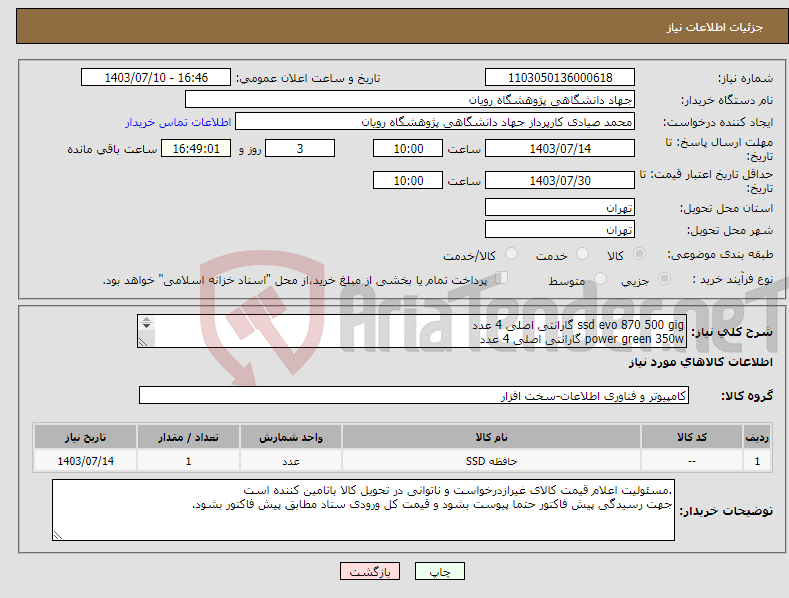This screenshot has height=598, width=789.
Task: Select the جزیی purchase type radio
Action: click(664, 279)
